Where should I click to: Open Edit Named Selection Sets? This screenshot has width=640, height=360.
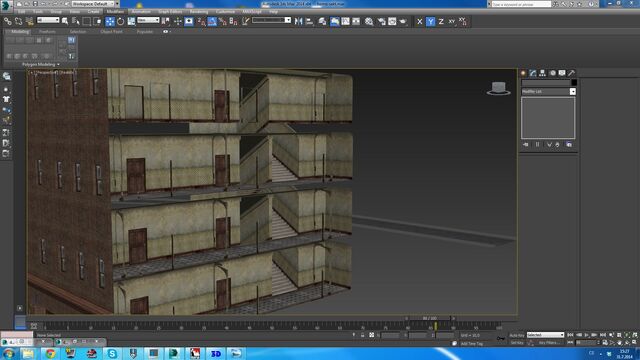[x=245, y=21]
